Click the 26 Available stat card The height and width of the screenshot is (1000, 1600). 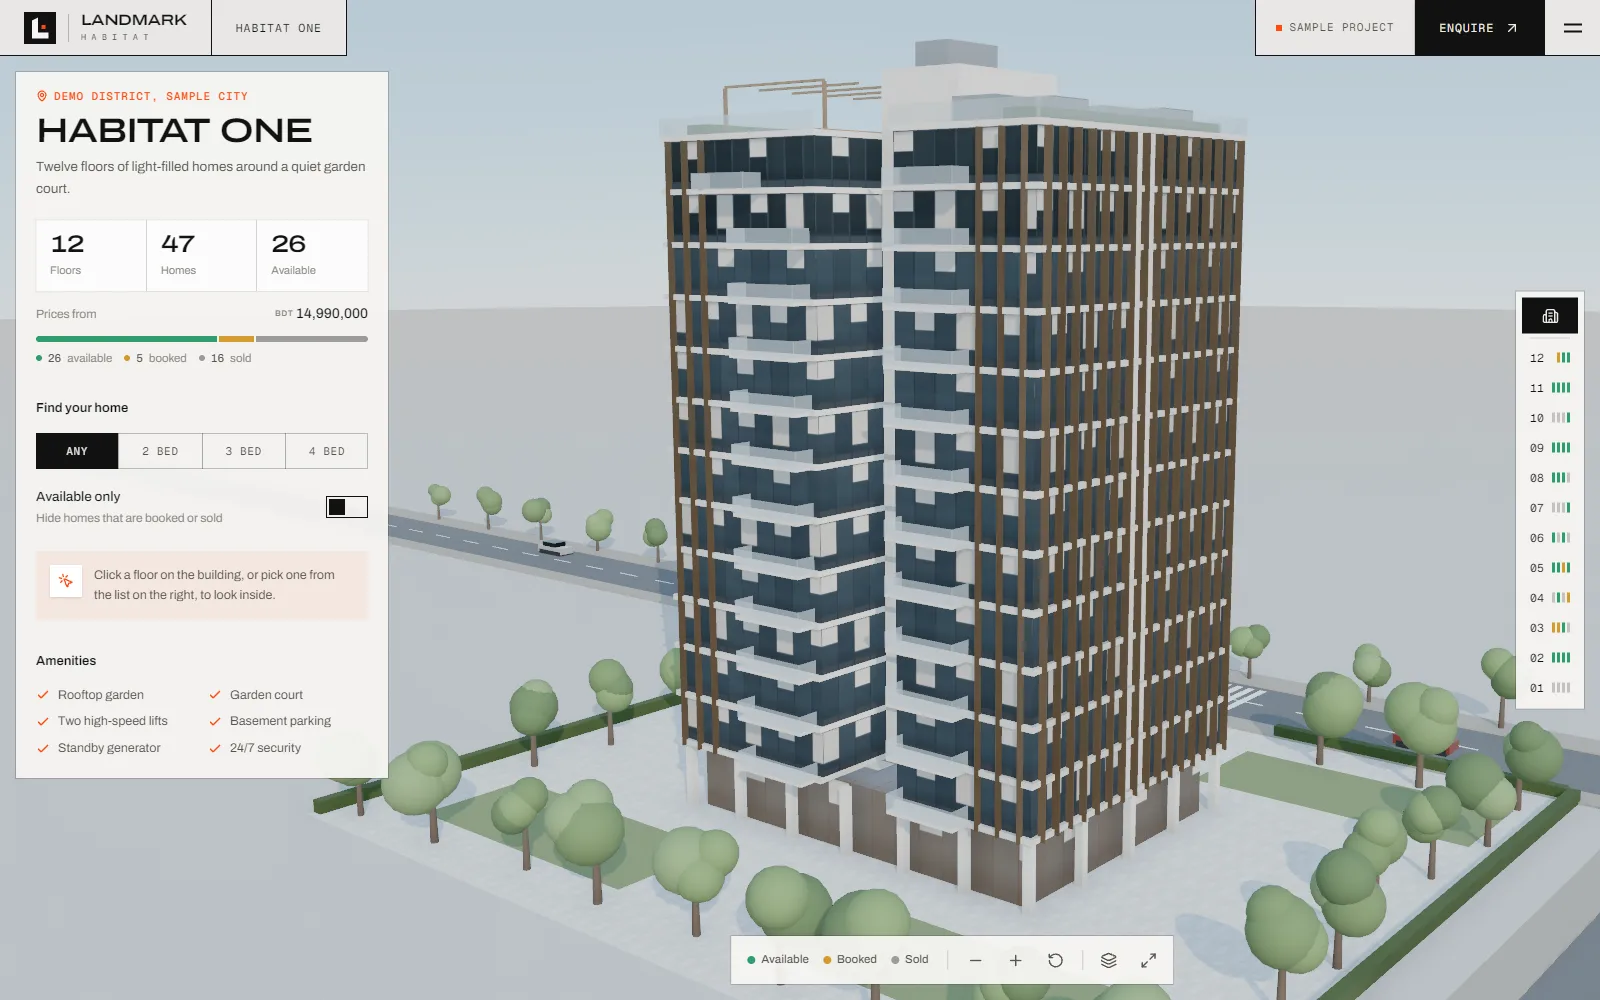point(312,256)
